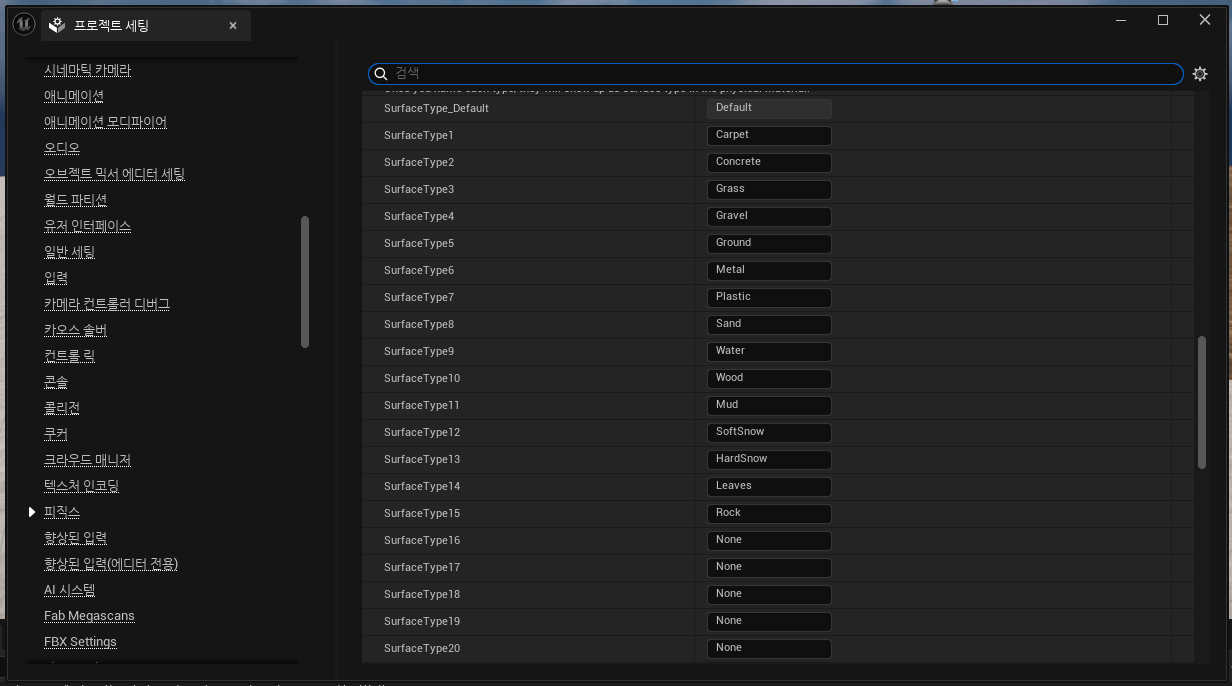
Task: Click the SurfaceType15 row label
Action: [422, 513]
